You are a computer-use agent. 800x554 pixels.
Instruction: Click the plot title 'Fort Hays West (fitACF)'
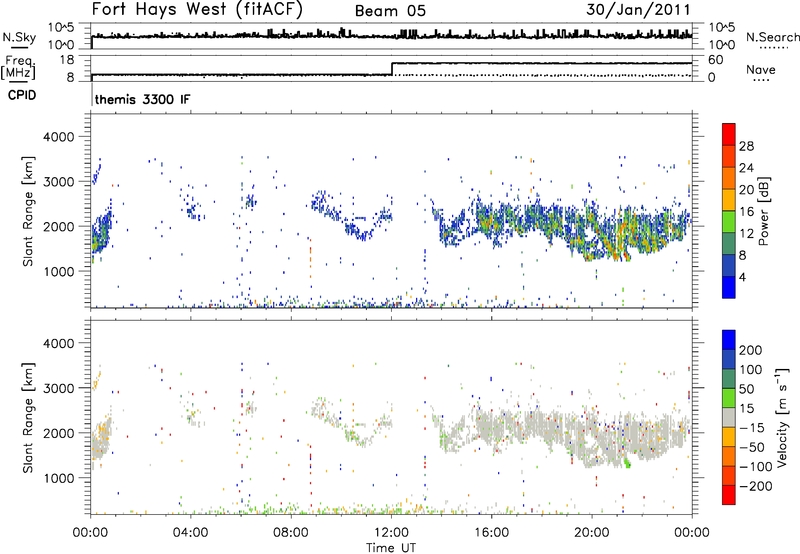point(197,10)
